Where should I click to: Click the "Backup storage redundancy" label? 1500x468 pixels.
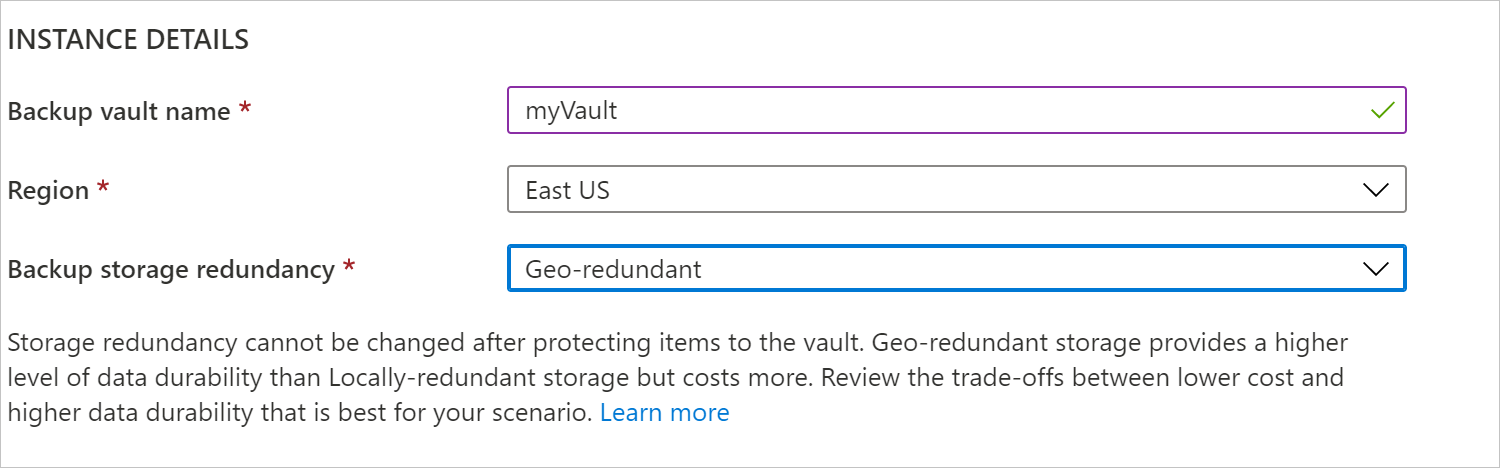click(170, 269)
